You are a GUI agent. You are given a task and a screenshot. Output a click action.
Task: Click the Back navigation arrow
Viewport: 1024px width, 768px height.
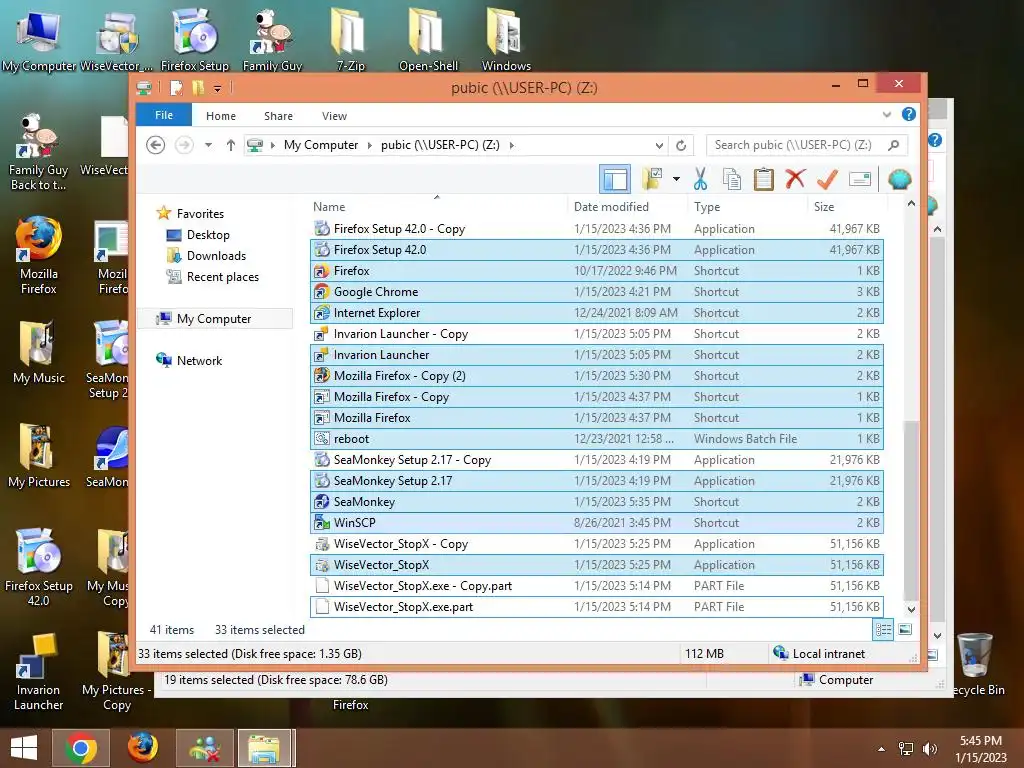tap(155, 145)
